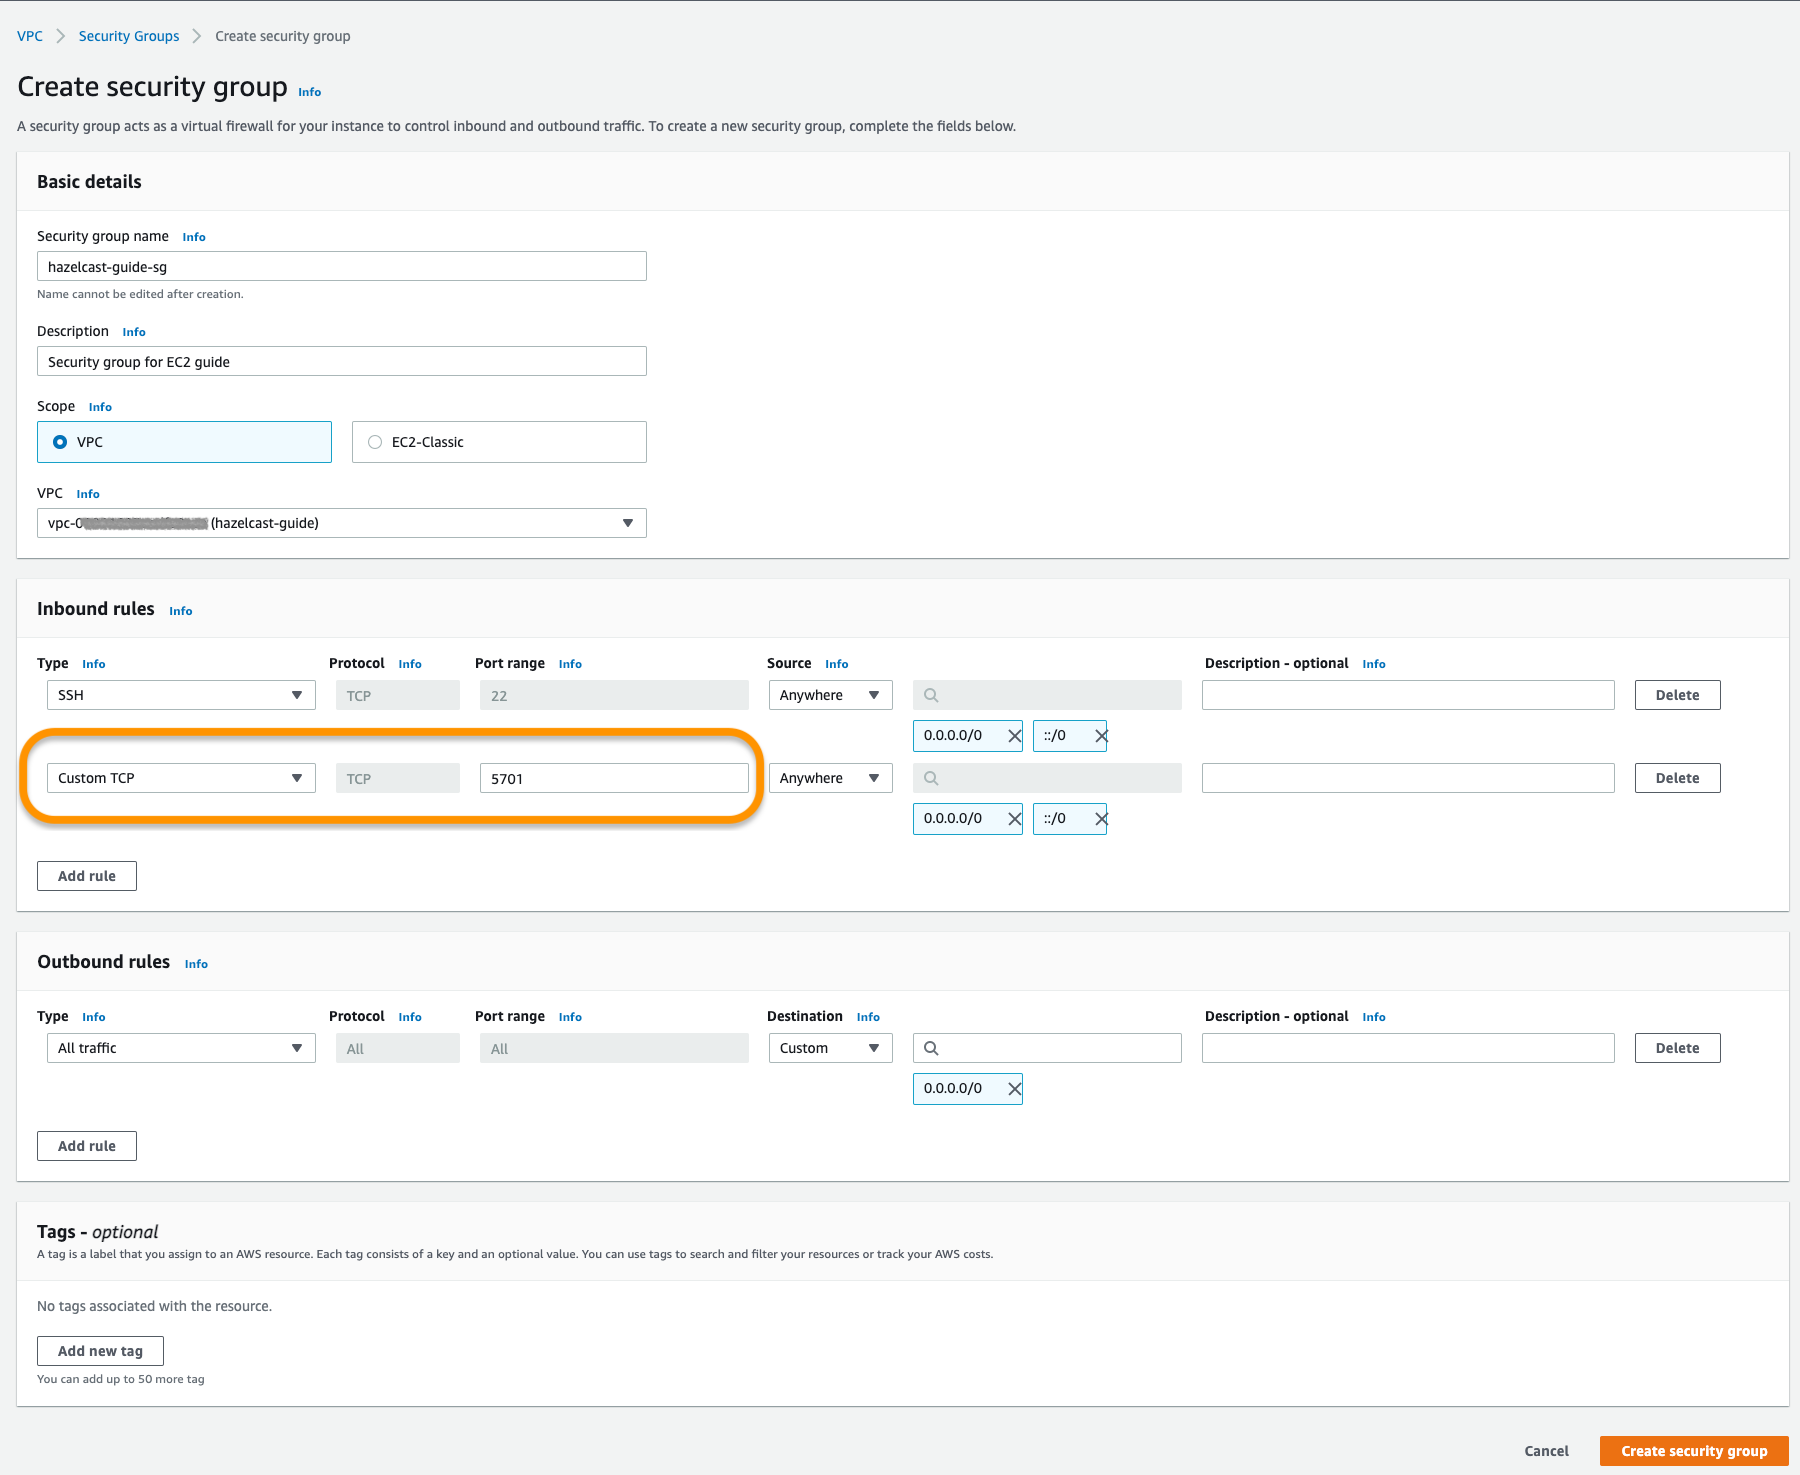Go to Security Groups breadcrumb
This screenshot has height=1475, width=1800.
[x=129, y=36]
